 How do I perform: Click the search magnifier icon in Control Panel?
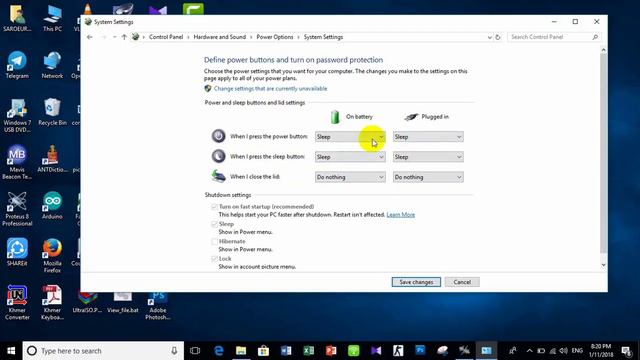[x=595, y=37]
